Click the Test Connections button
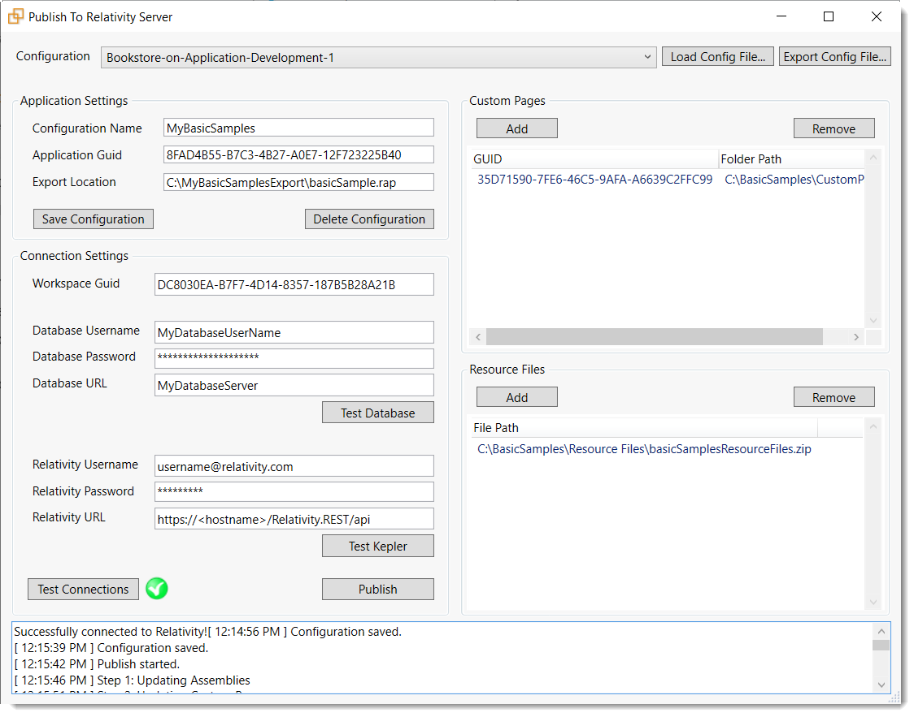The width and height of the screenshot is (915, 717). (x=83, y=589)
